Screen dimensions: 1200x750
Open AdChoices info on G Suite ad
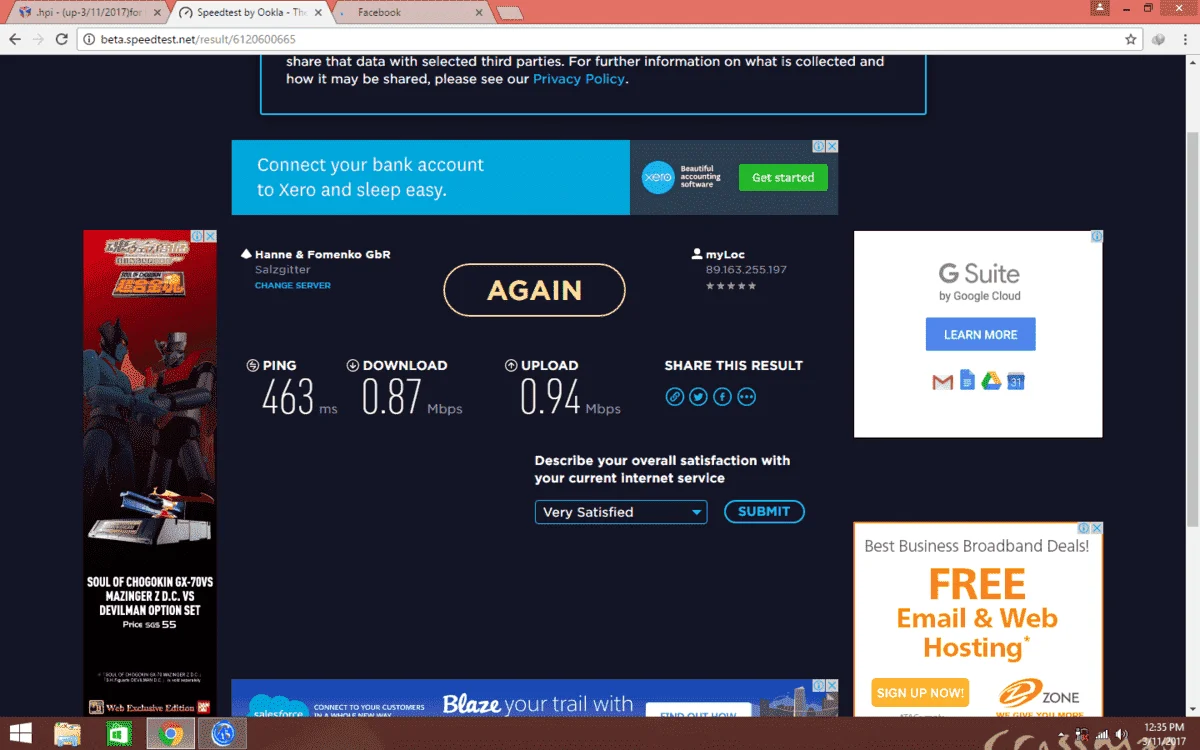[x=1097, y=237]
